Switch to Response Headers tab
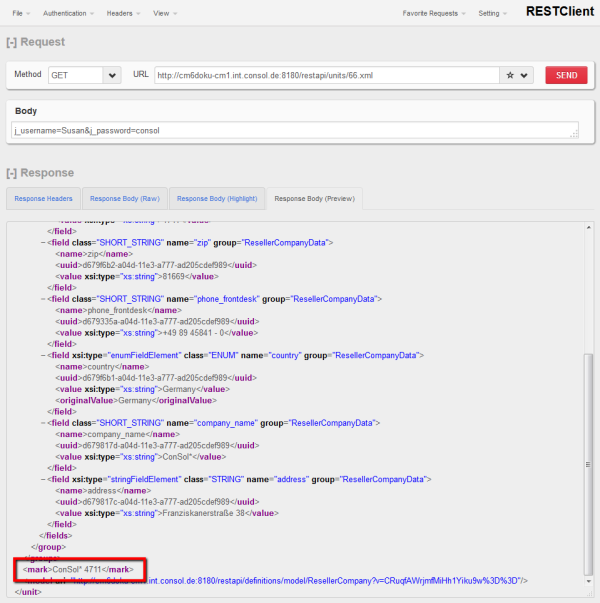600x603 pixels. [x=43, y=199]
